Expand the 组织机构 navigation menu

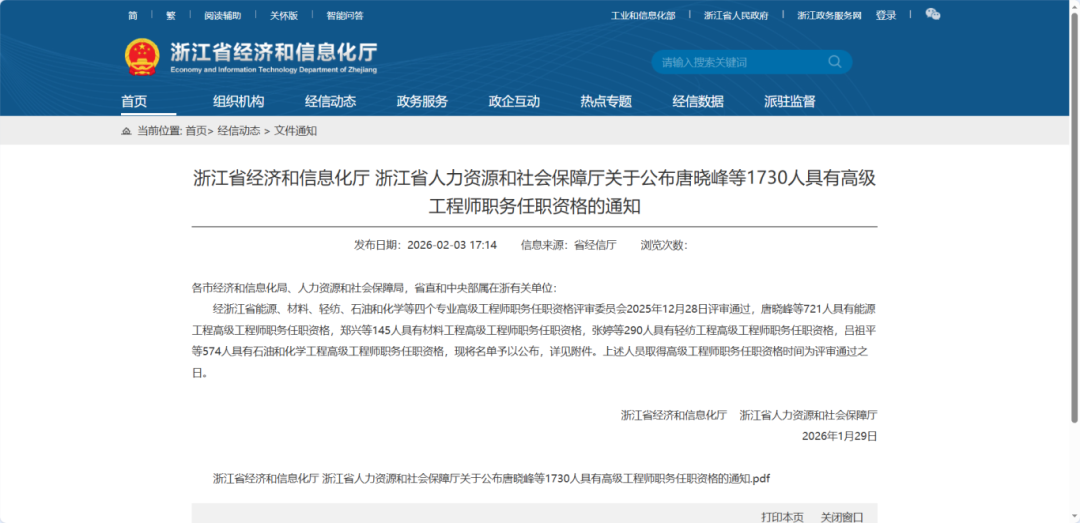238,101
